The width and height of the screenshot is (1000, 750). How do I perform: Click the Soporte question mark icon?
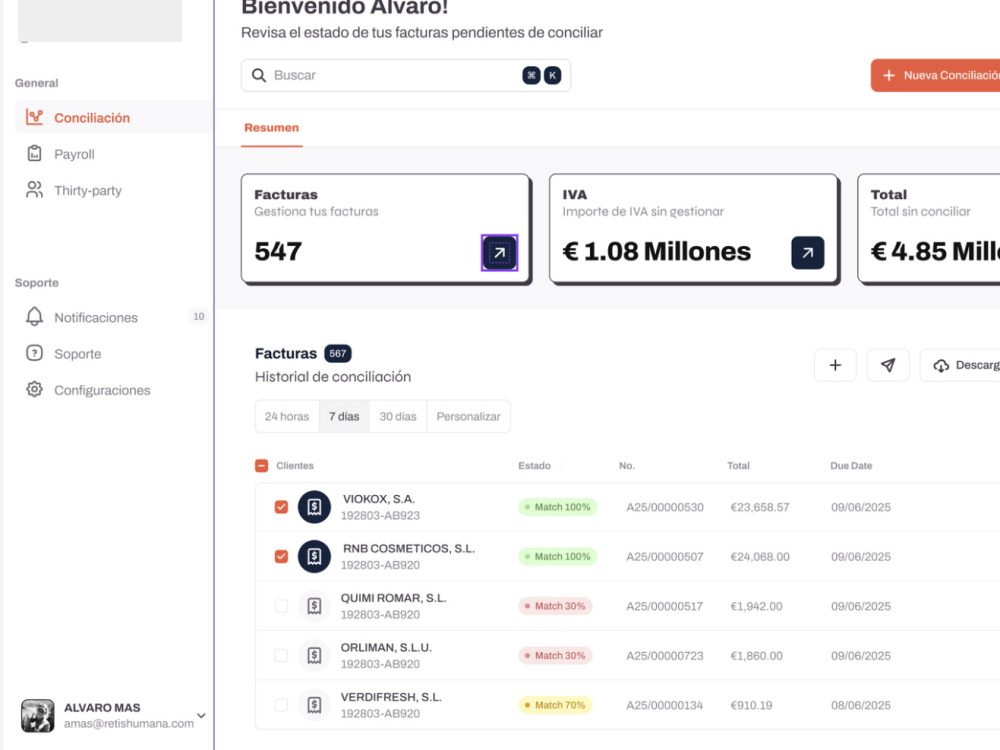[x=34, y=353]
